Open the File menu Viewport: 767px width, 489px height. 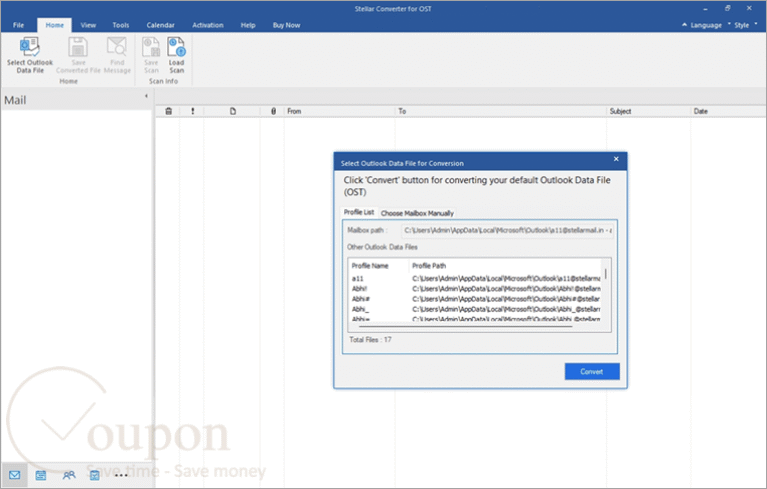[18, 25]
